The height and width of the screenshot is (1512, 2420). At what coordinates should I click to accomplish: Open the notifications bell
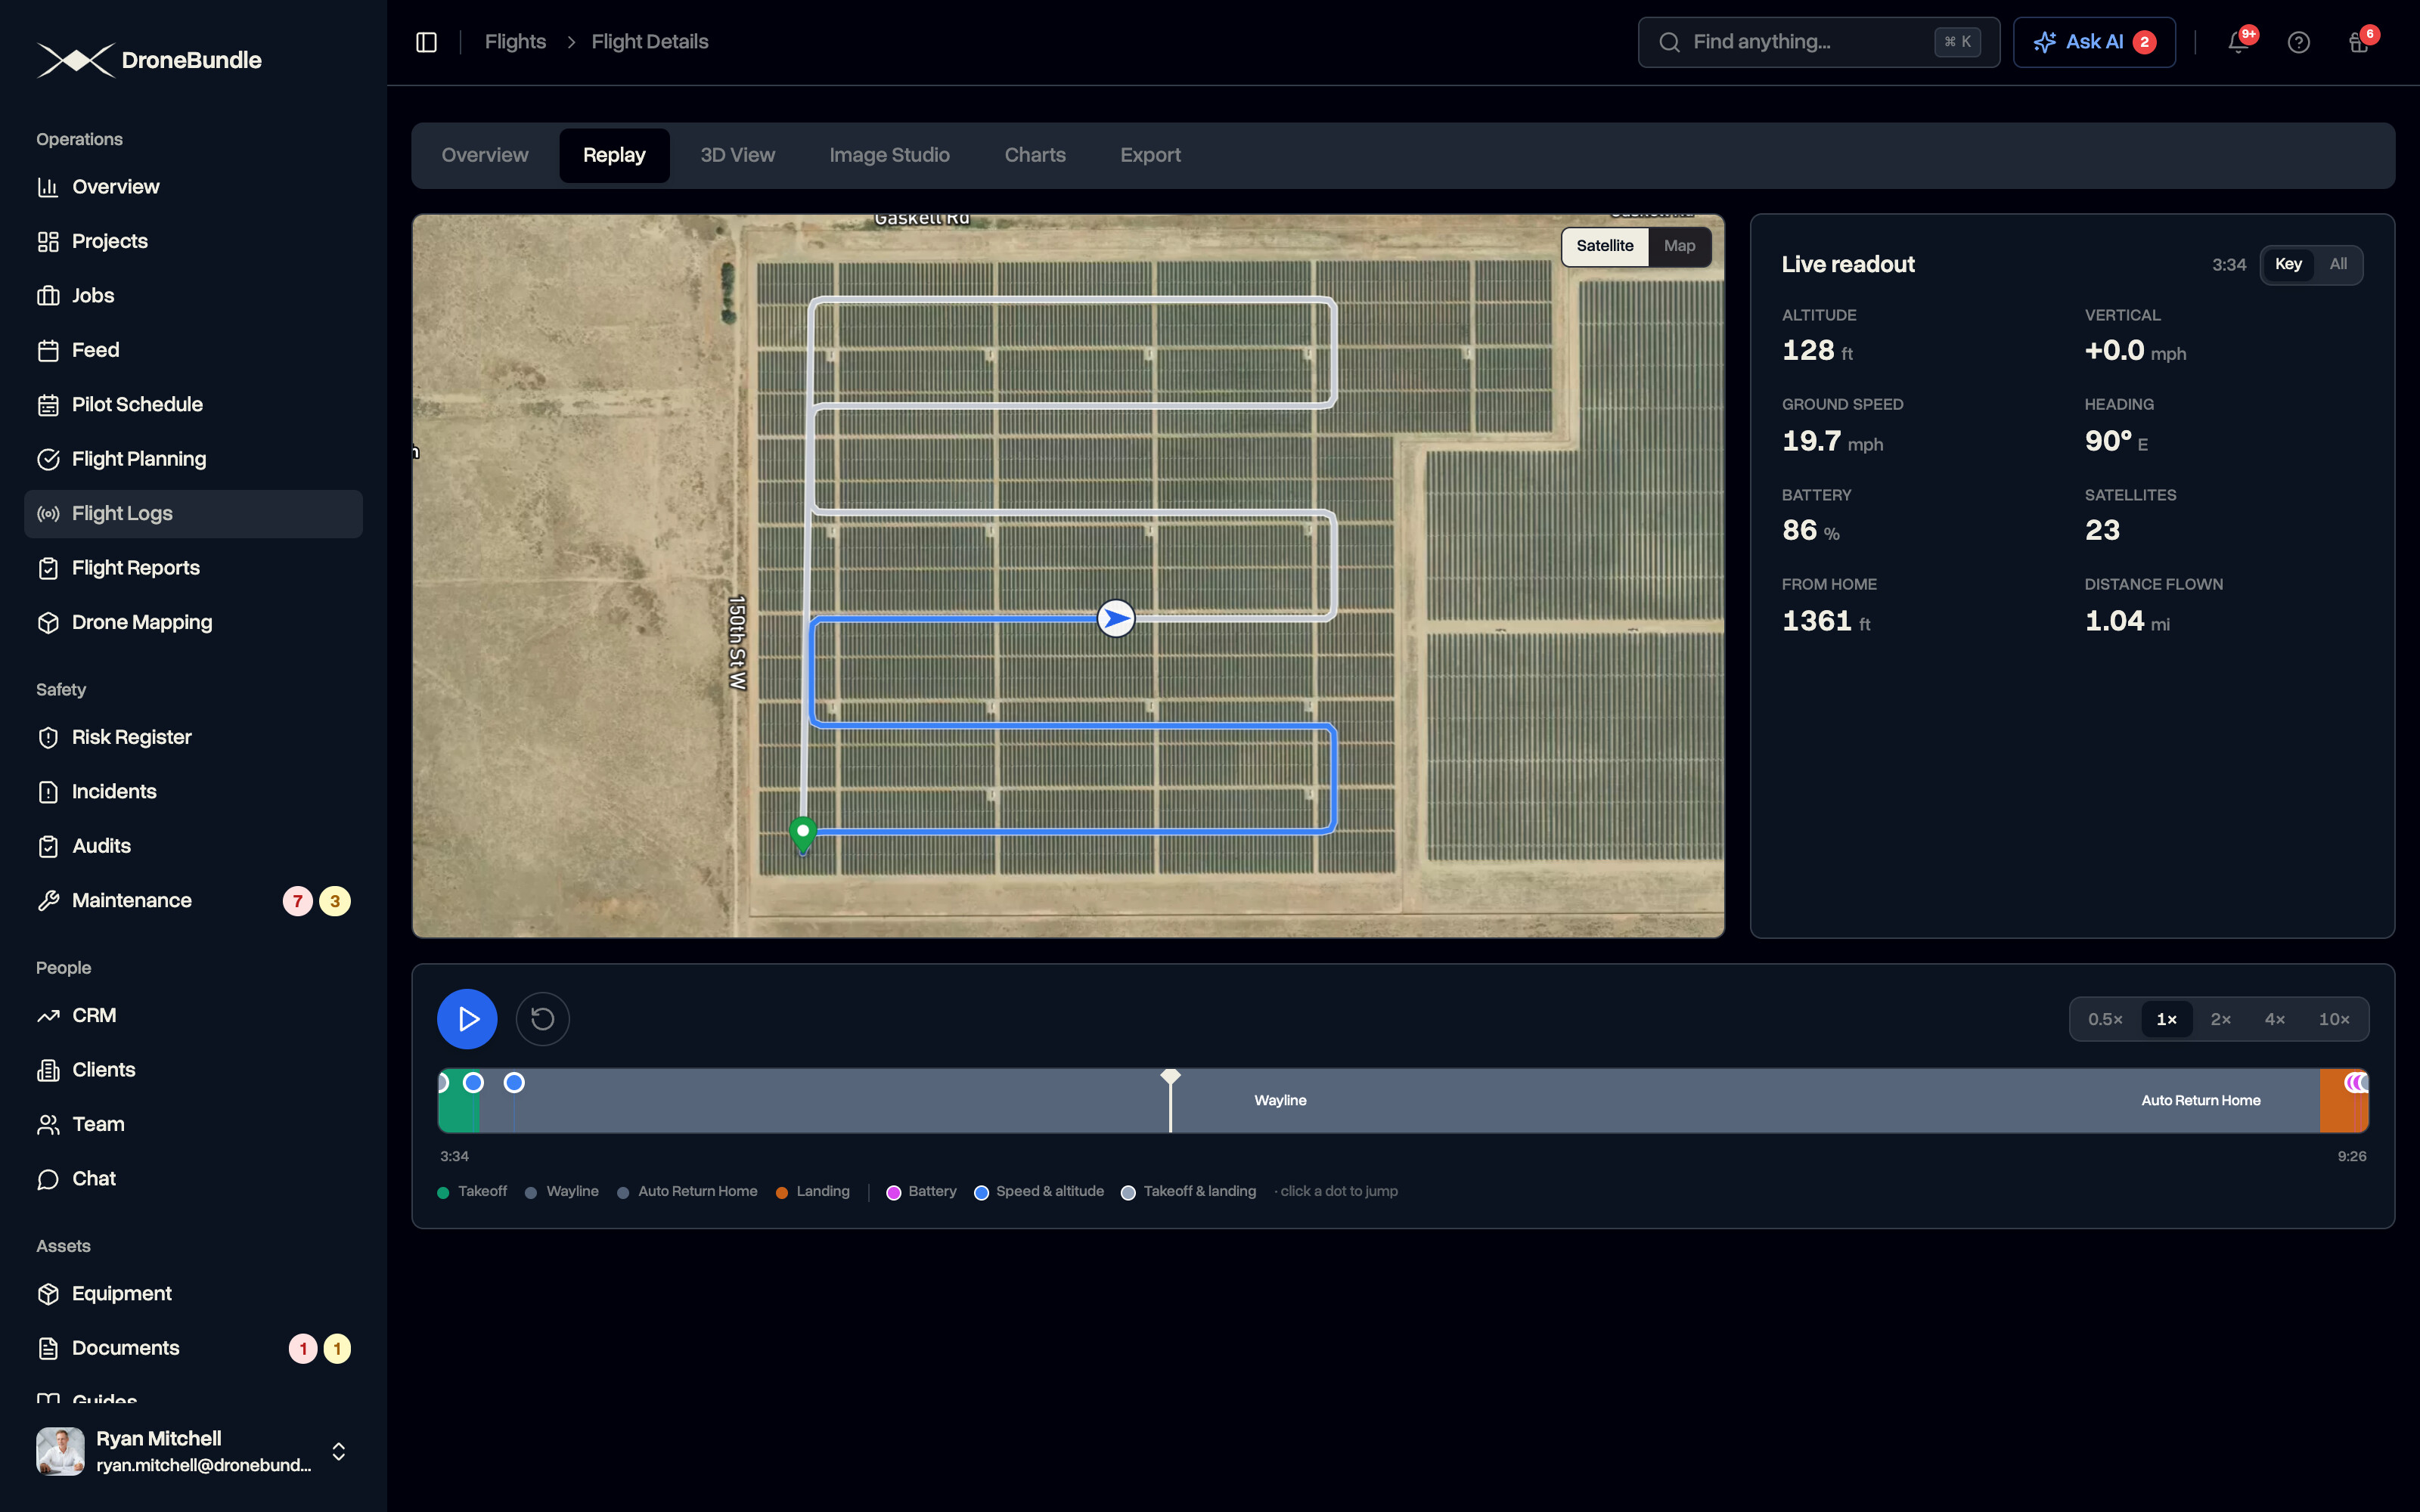[2238, 42]
